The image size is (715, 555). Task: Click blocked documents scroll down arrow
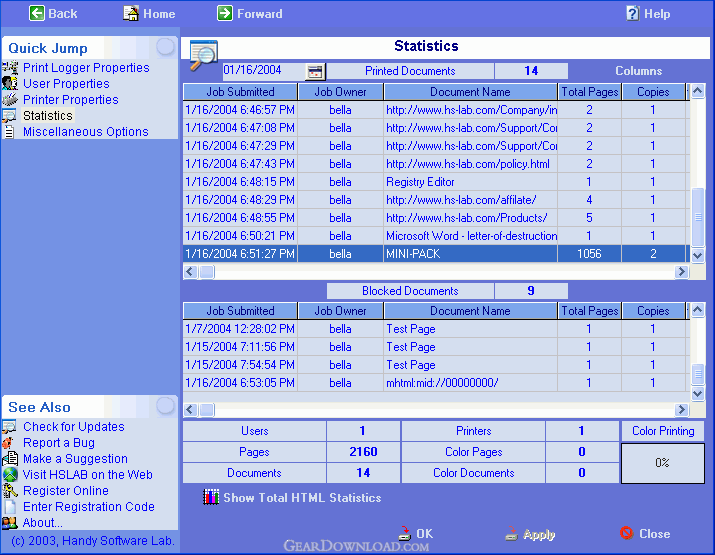coord(697,393)
